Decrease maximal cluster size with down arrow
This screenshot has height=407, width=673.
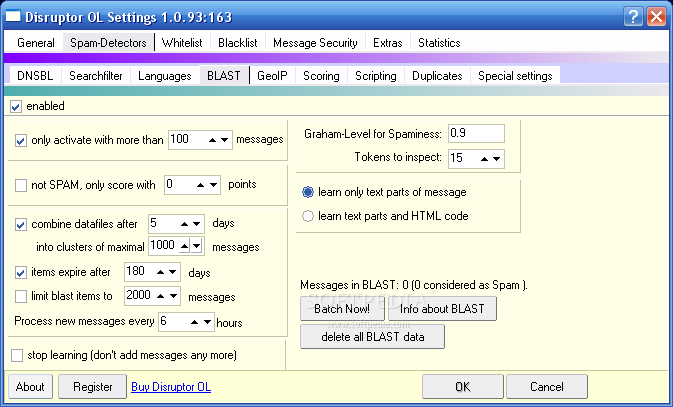click(196, 246)
